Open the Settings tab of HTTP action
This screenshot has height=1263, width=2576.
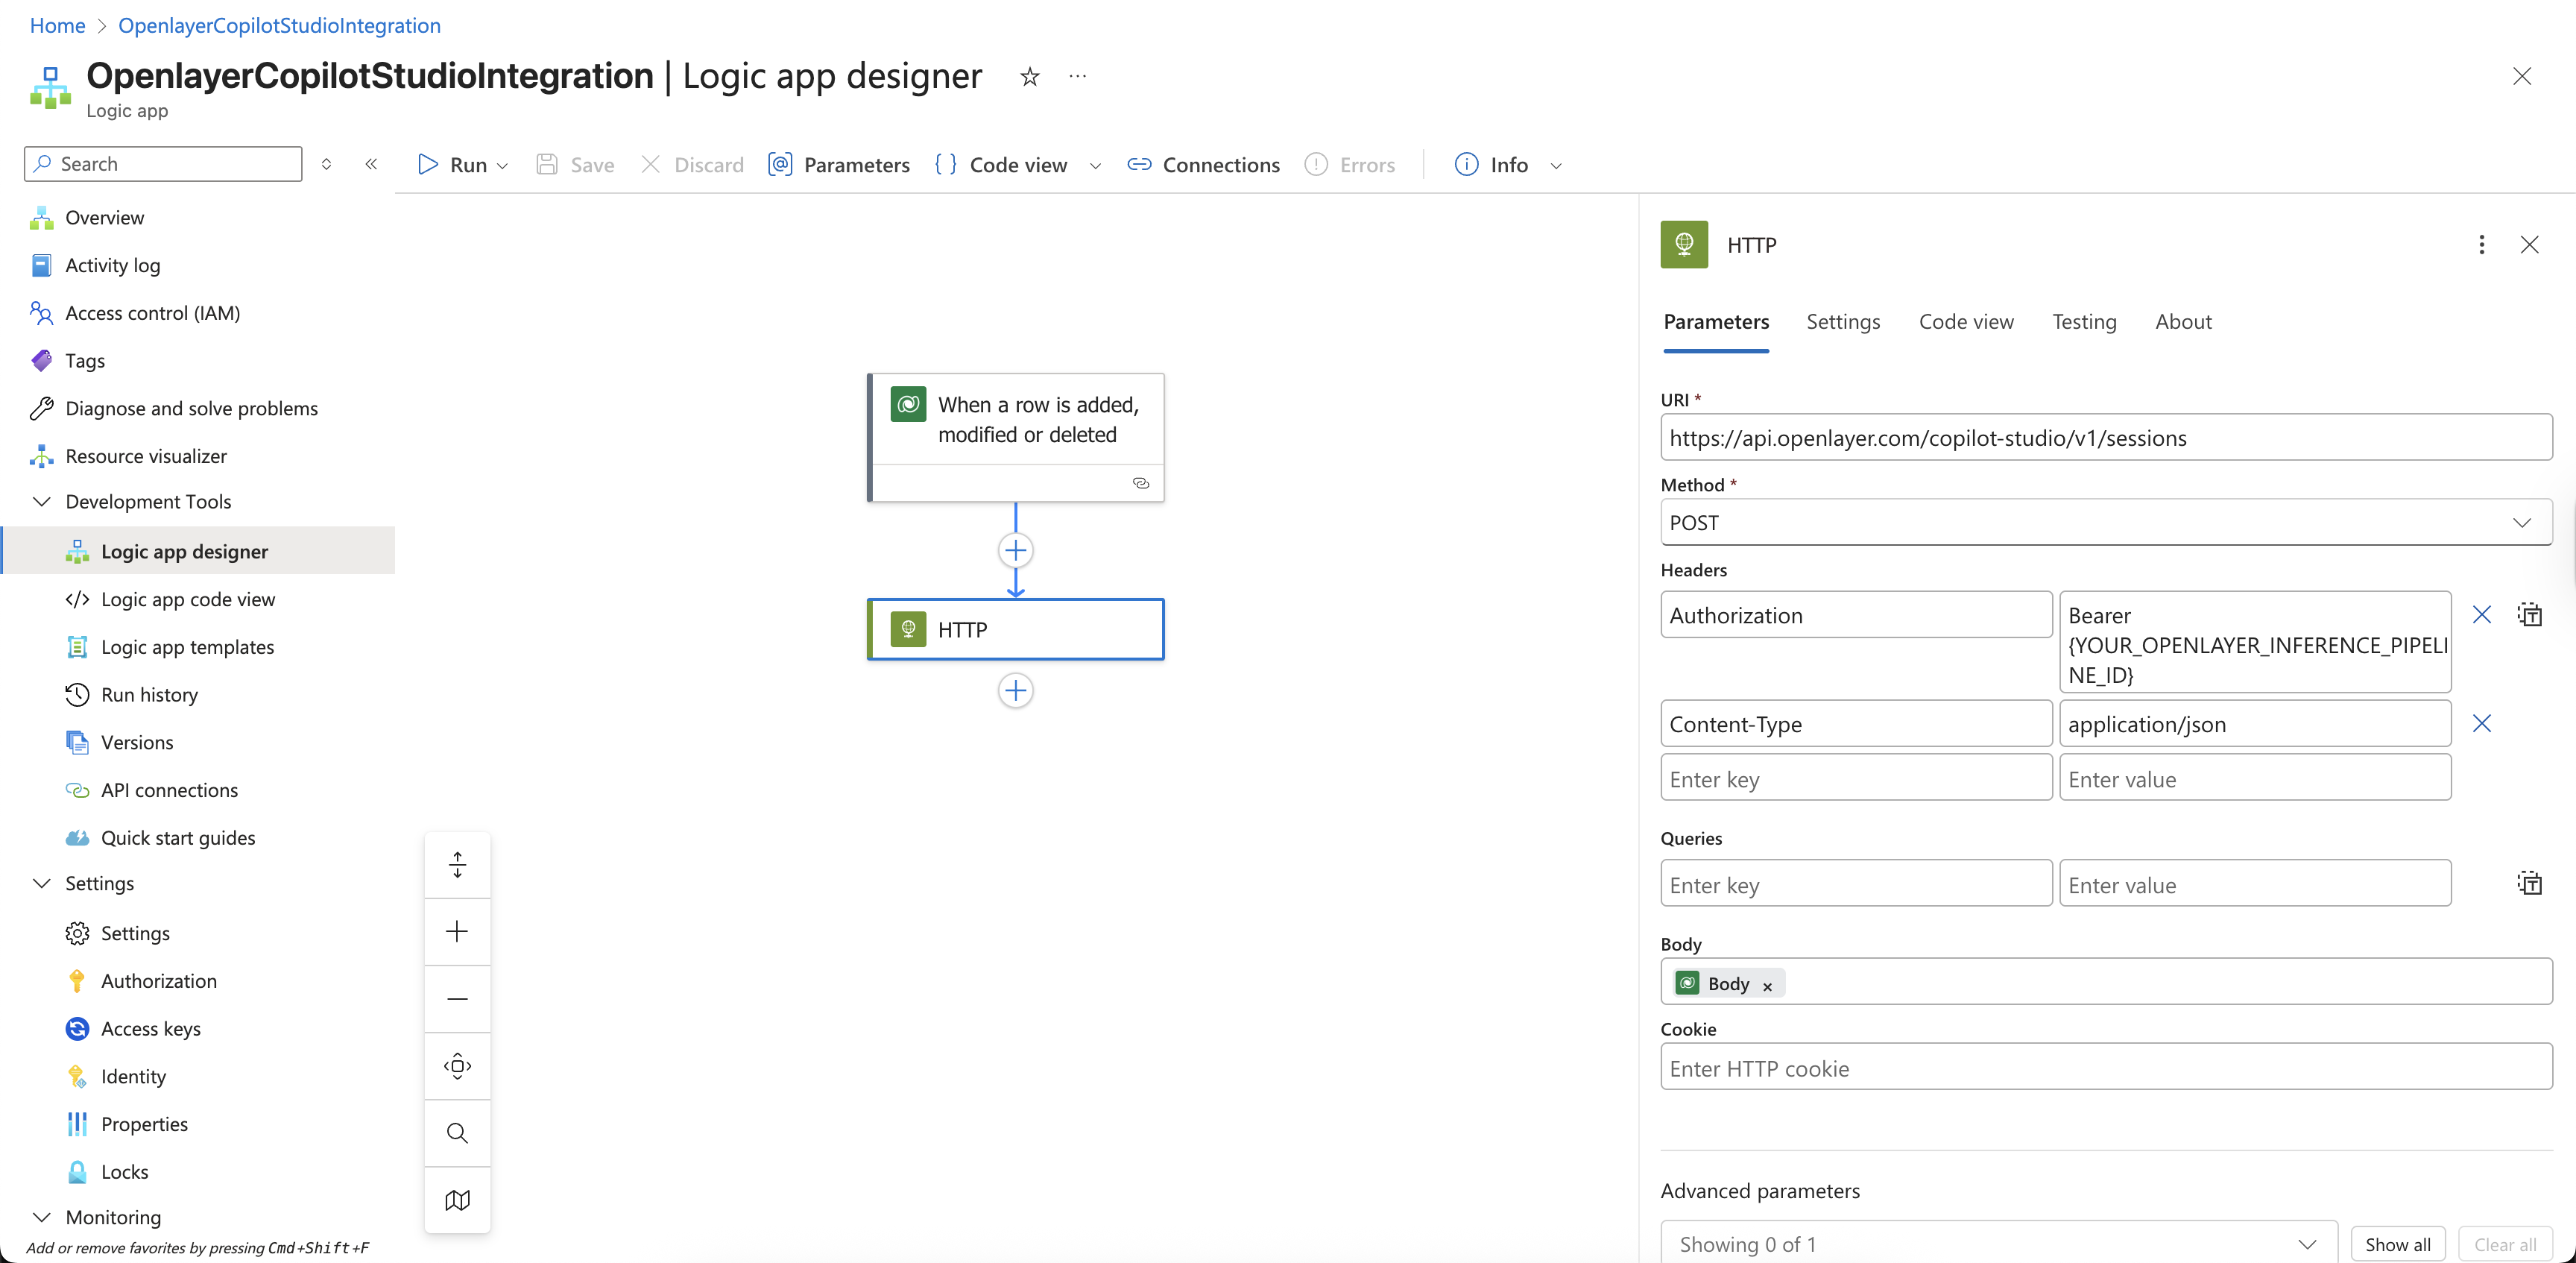pyautogui.click(x=1843, y=321)
